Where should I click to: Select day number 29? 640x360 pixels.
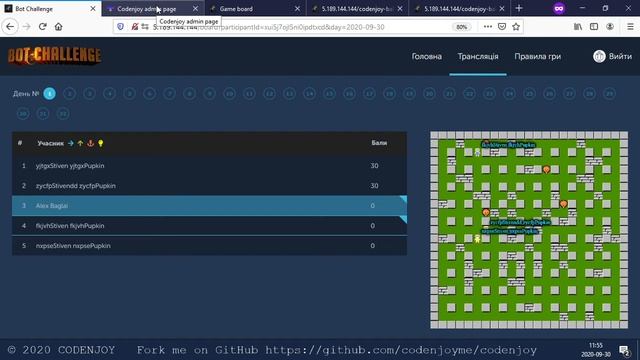tap(609, 94)
